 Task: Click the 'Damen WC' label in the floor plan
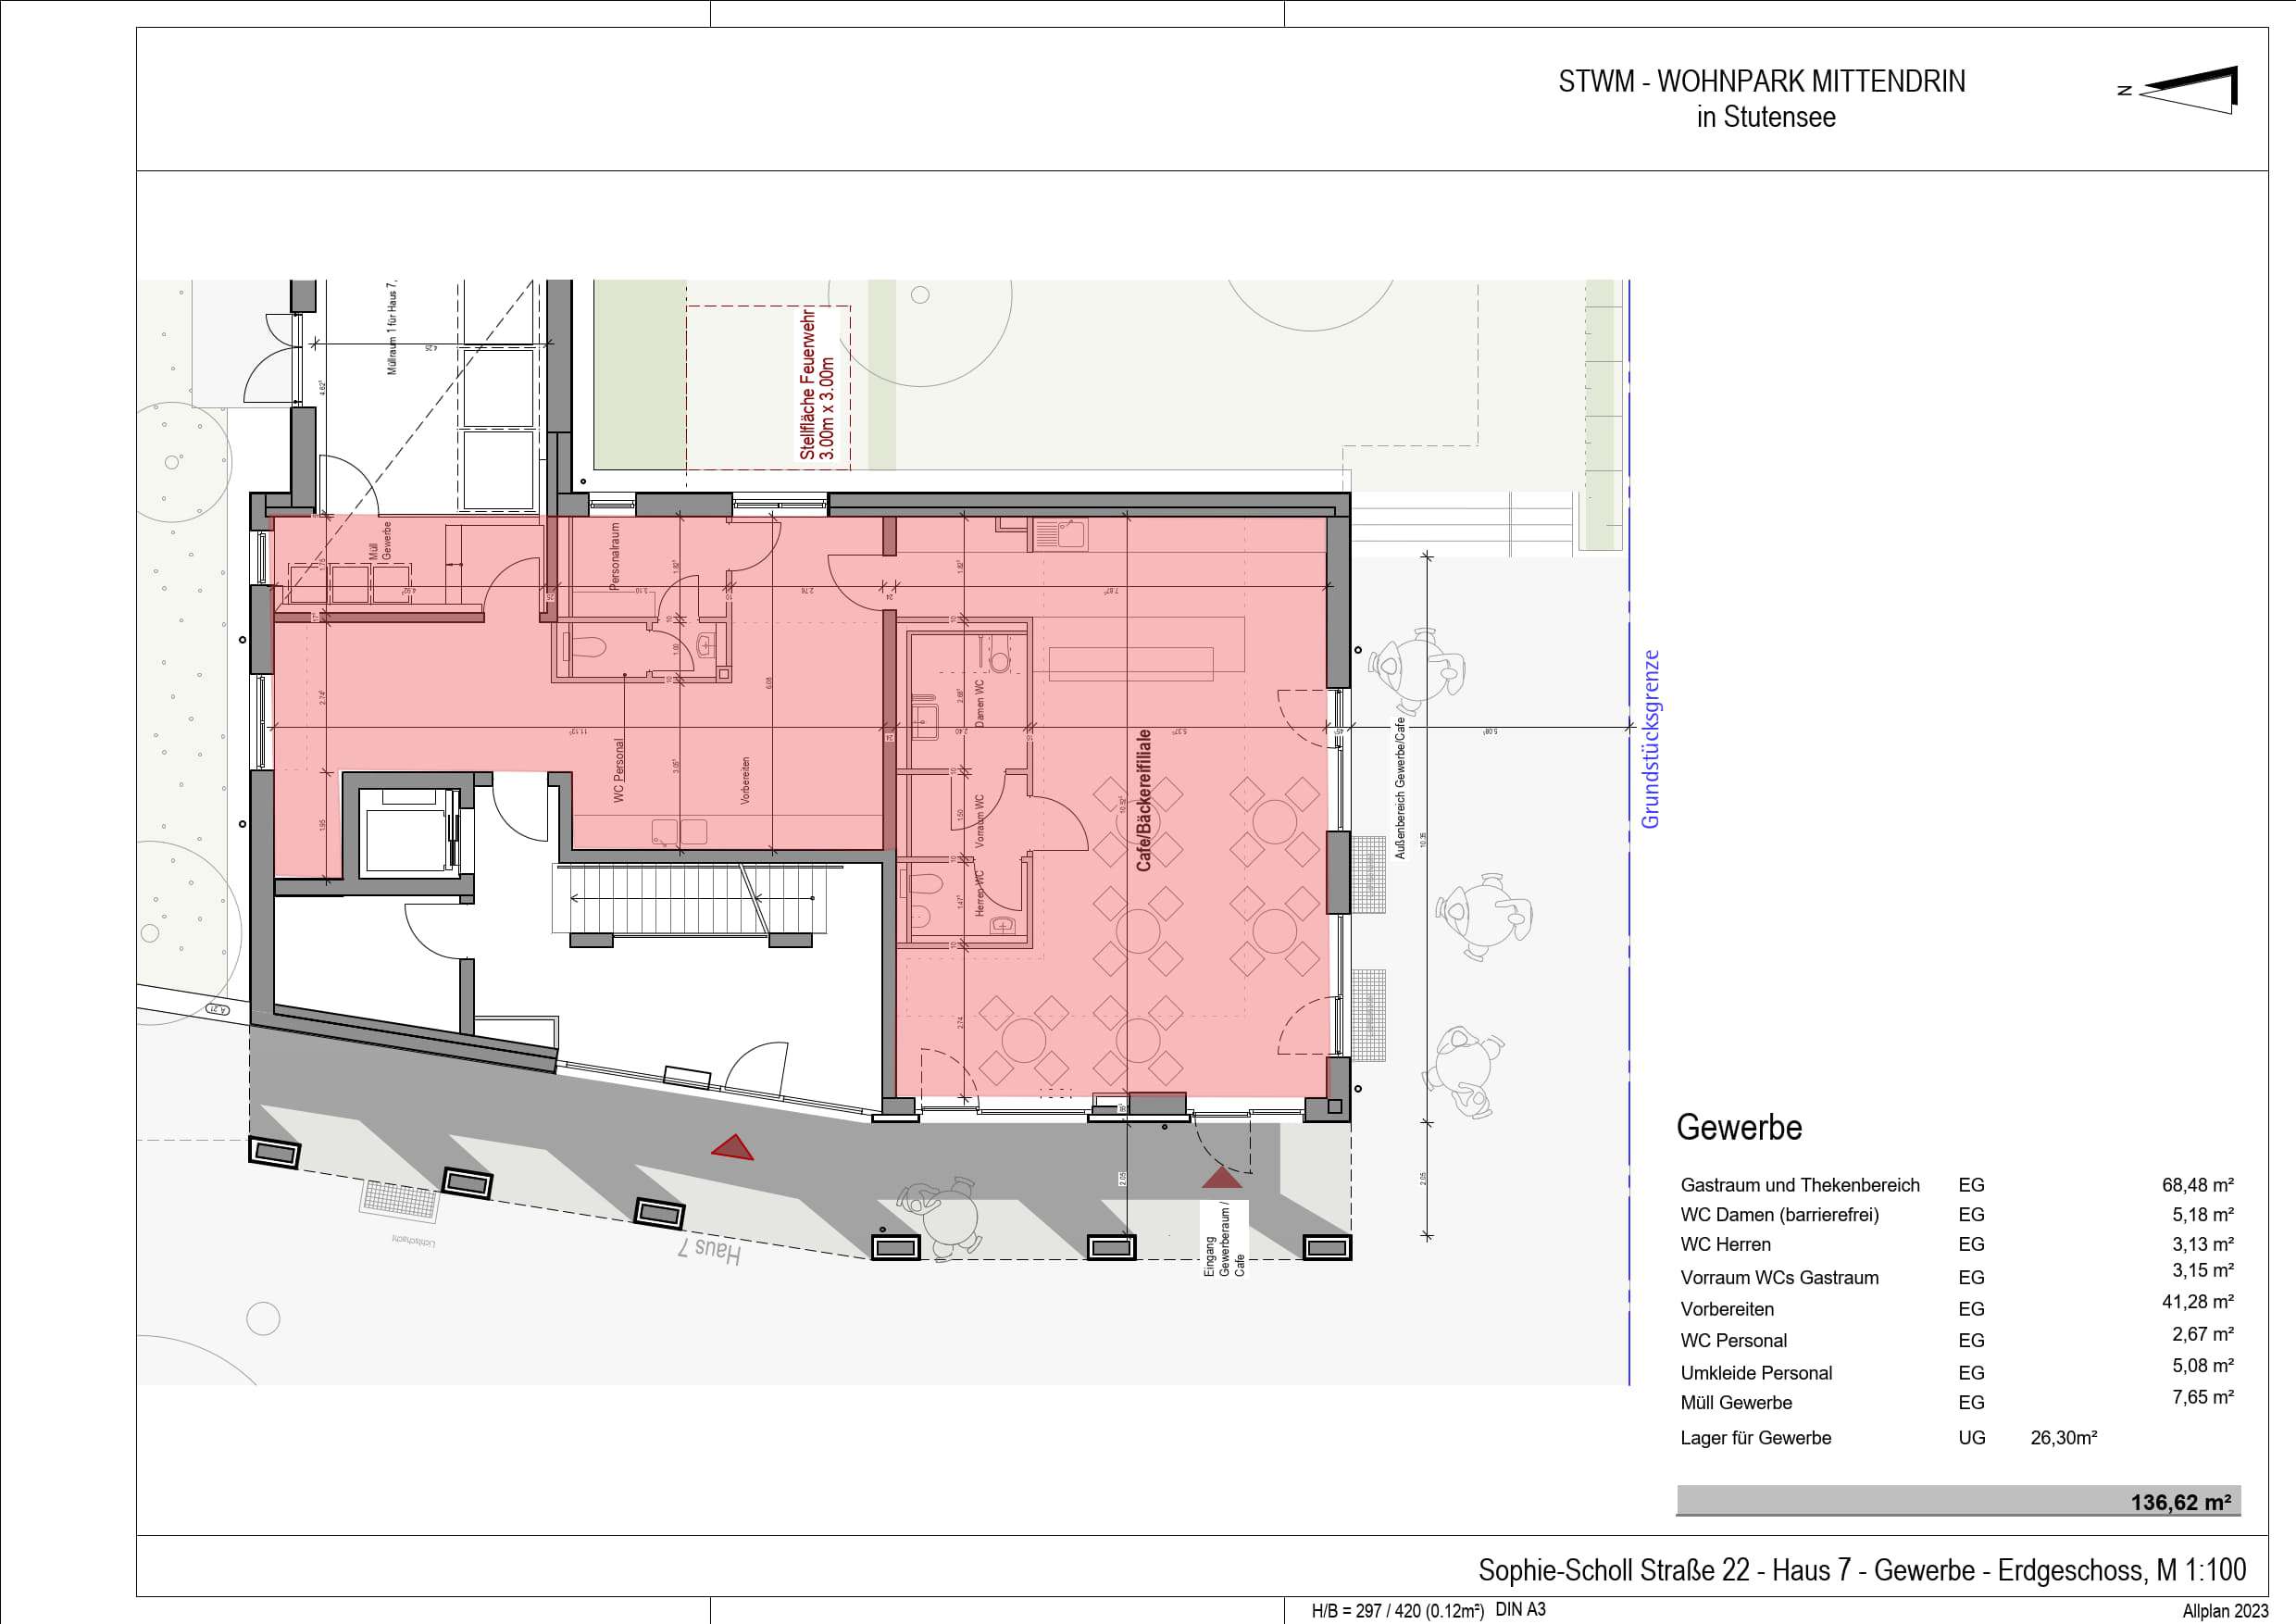980,703
